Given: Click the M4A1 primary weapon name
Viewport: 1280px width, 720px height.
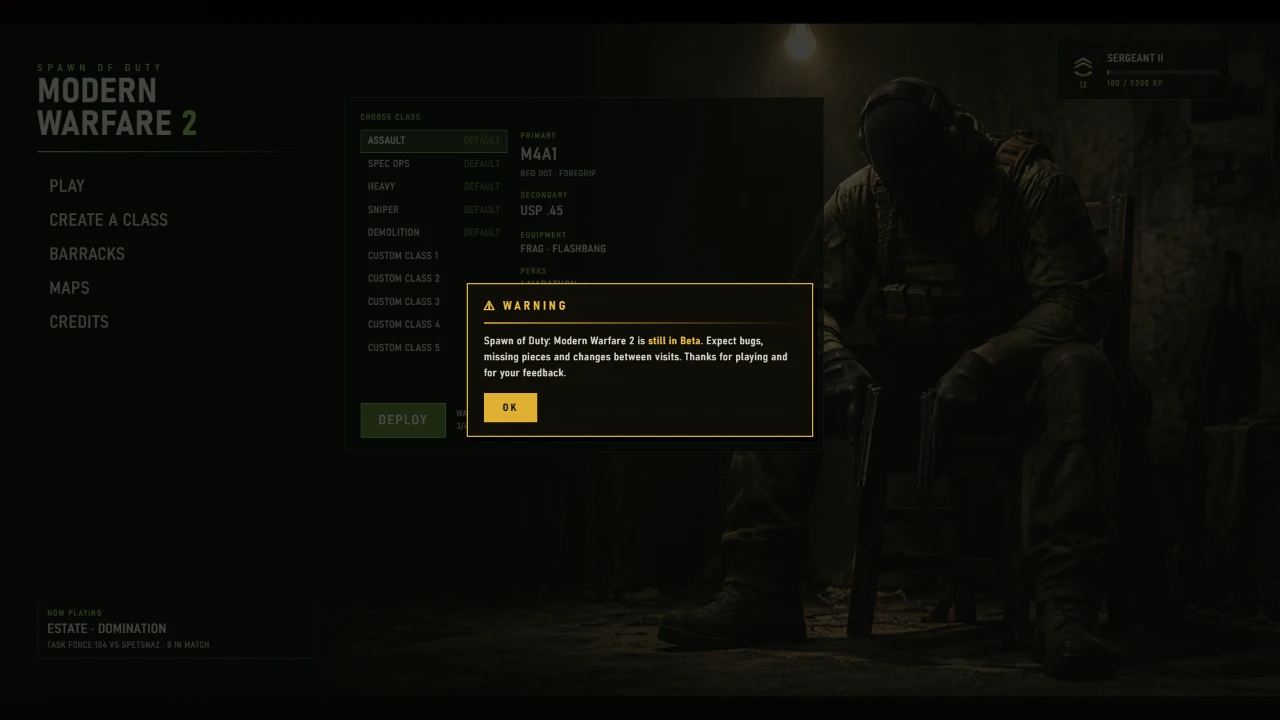Looking at the screenshot, I should pos(539,155).
